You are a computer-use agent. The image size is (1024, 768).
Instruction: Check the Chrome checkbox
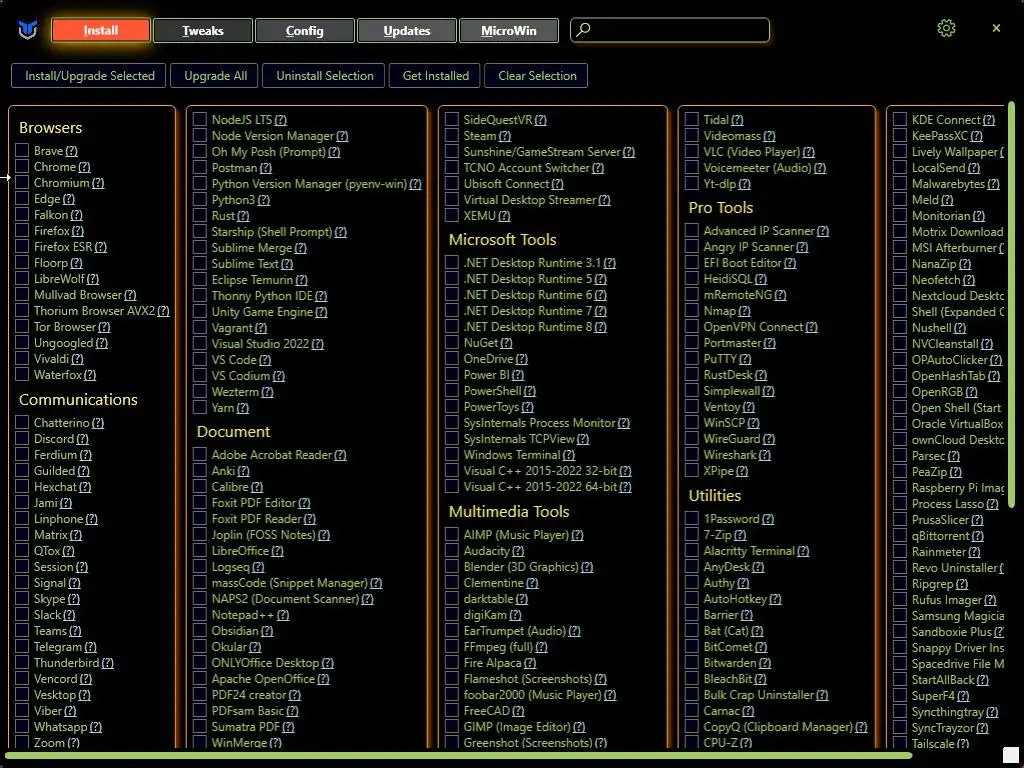tap(22, 167)
